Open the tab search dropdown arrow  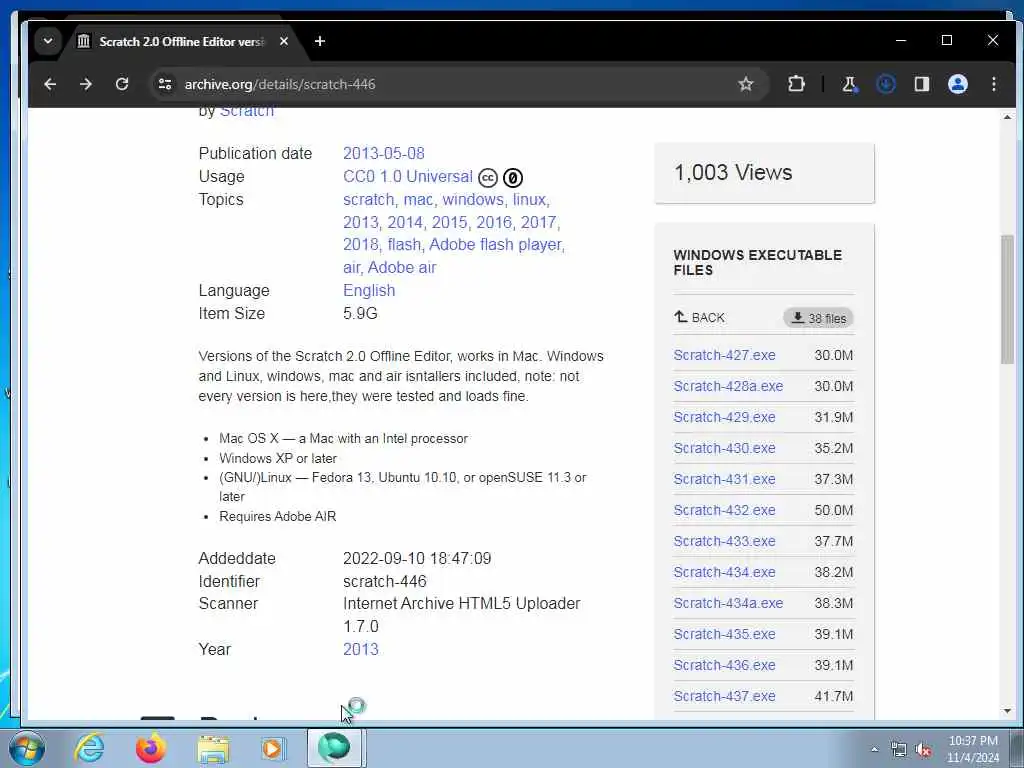[x=48, y=41]
